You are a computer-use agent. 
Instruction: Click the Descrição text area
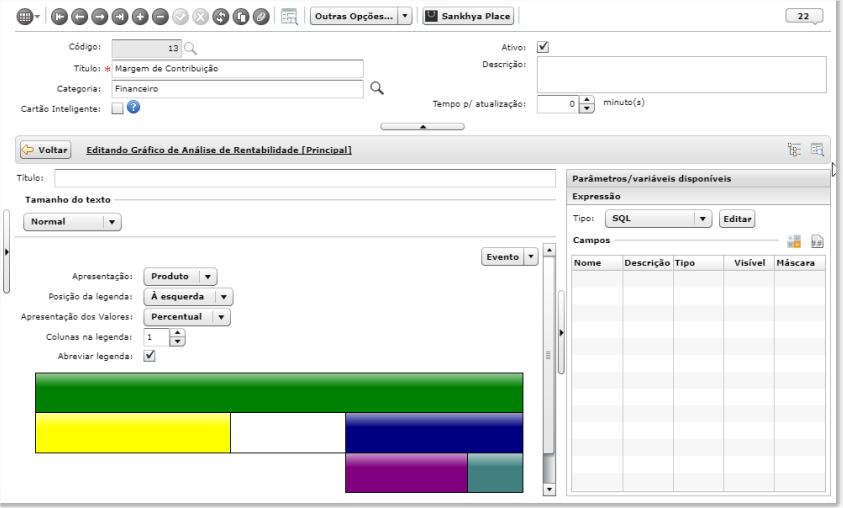click(x=681, y=75)
